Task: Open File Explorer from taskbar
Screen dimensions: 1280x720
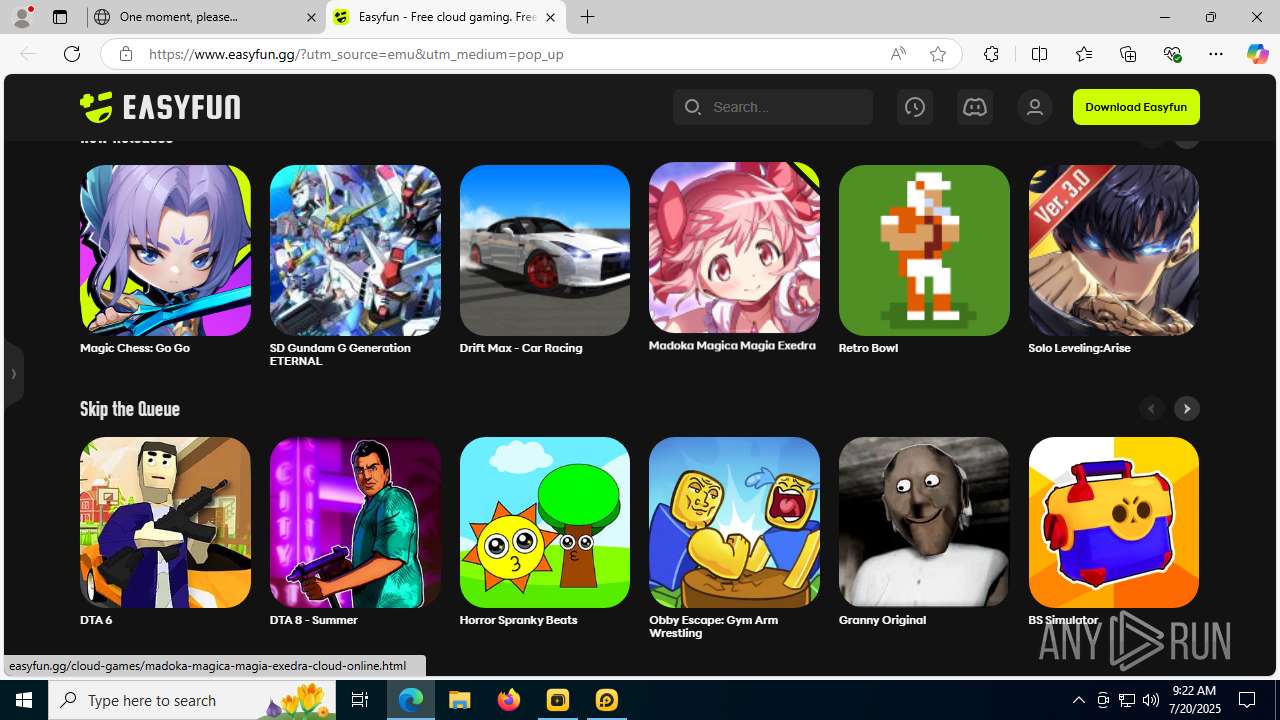Action: 460,700
